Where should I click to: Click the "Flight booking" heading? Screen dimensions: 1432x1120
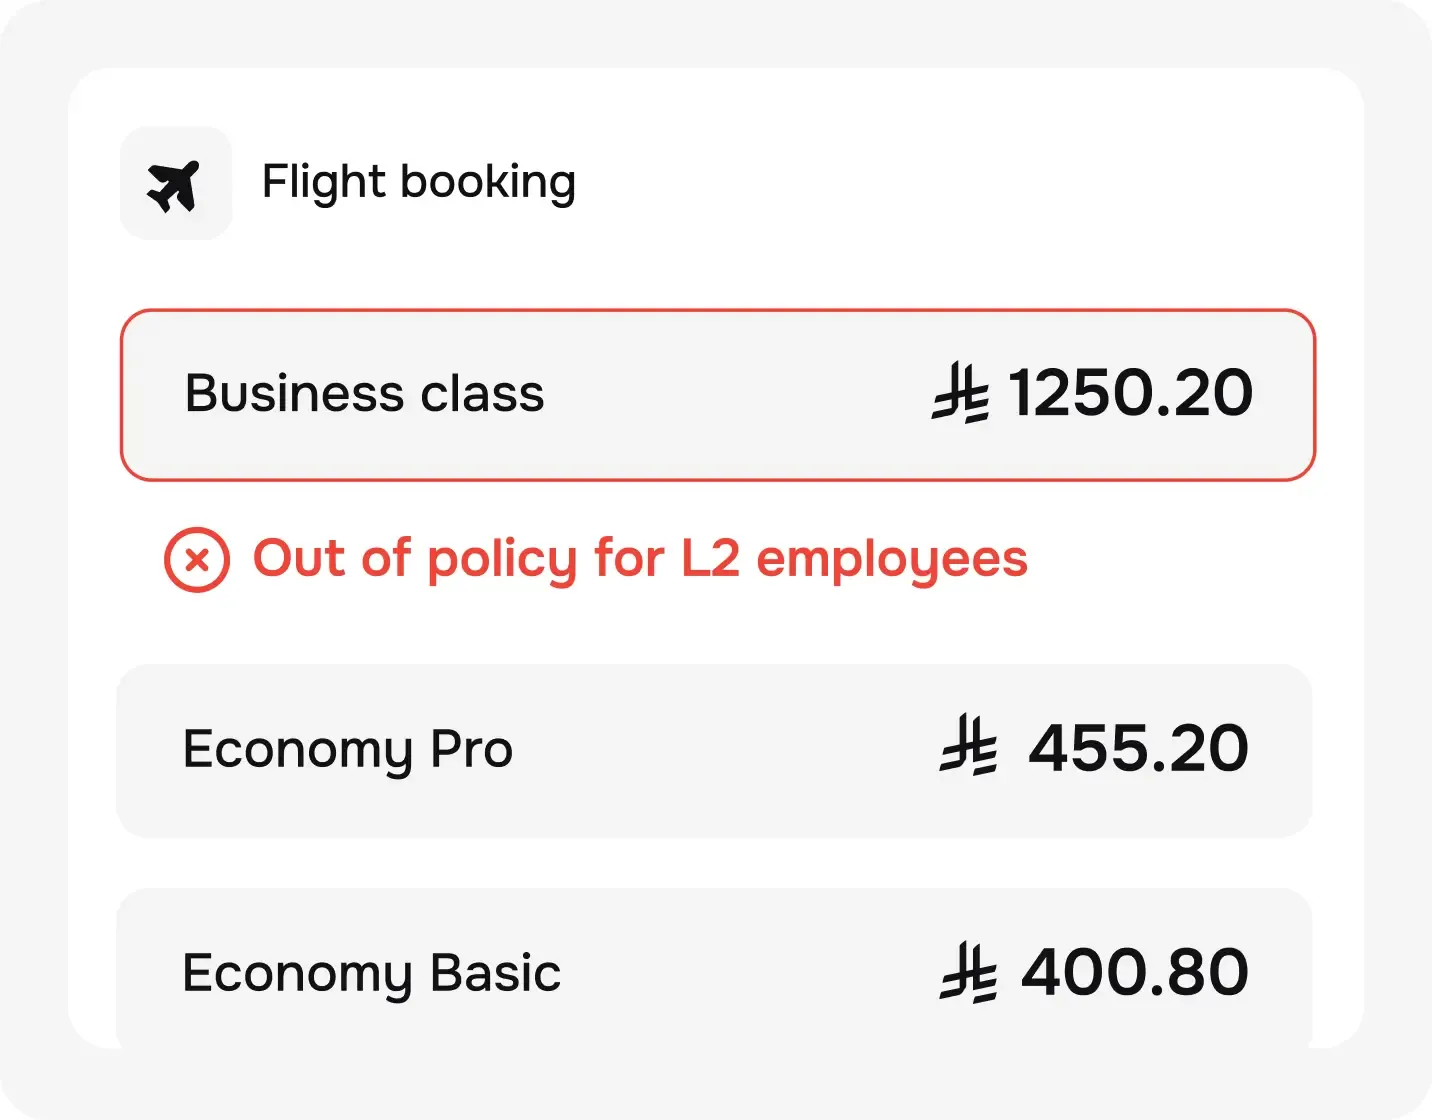coord(418,183)
